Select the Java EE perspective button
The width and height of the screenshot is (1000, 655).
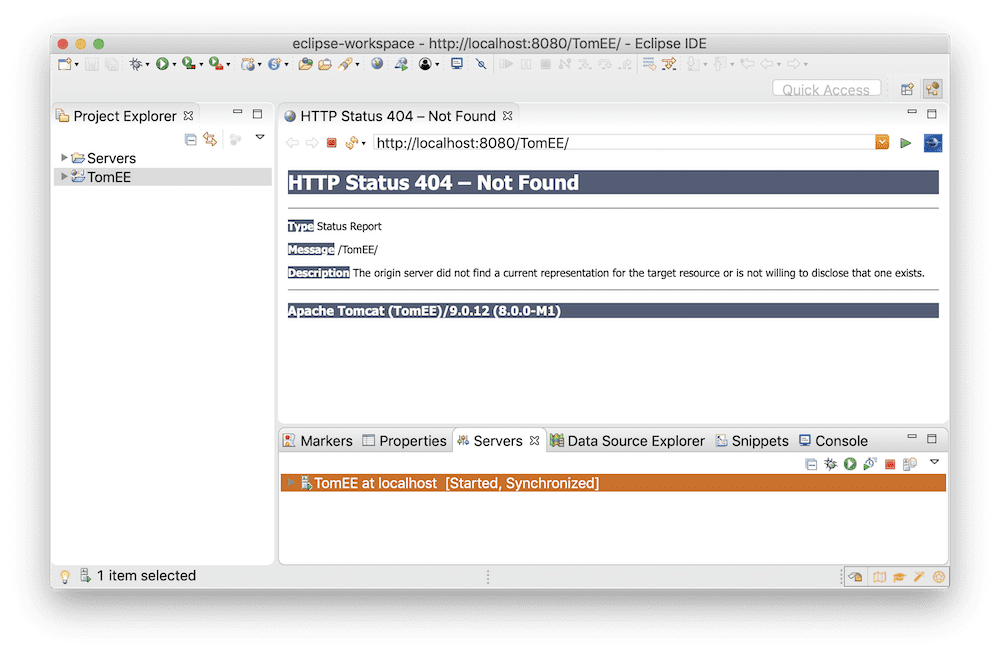(x=932, y=89)
